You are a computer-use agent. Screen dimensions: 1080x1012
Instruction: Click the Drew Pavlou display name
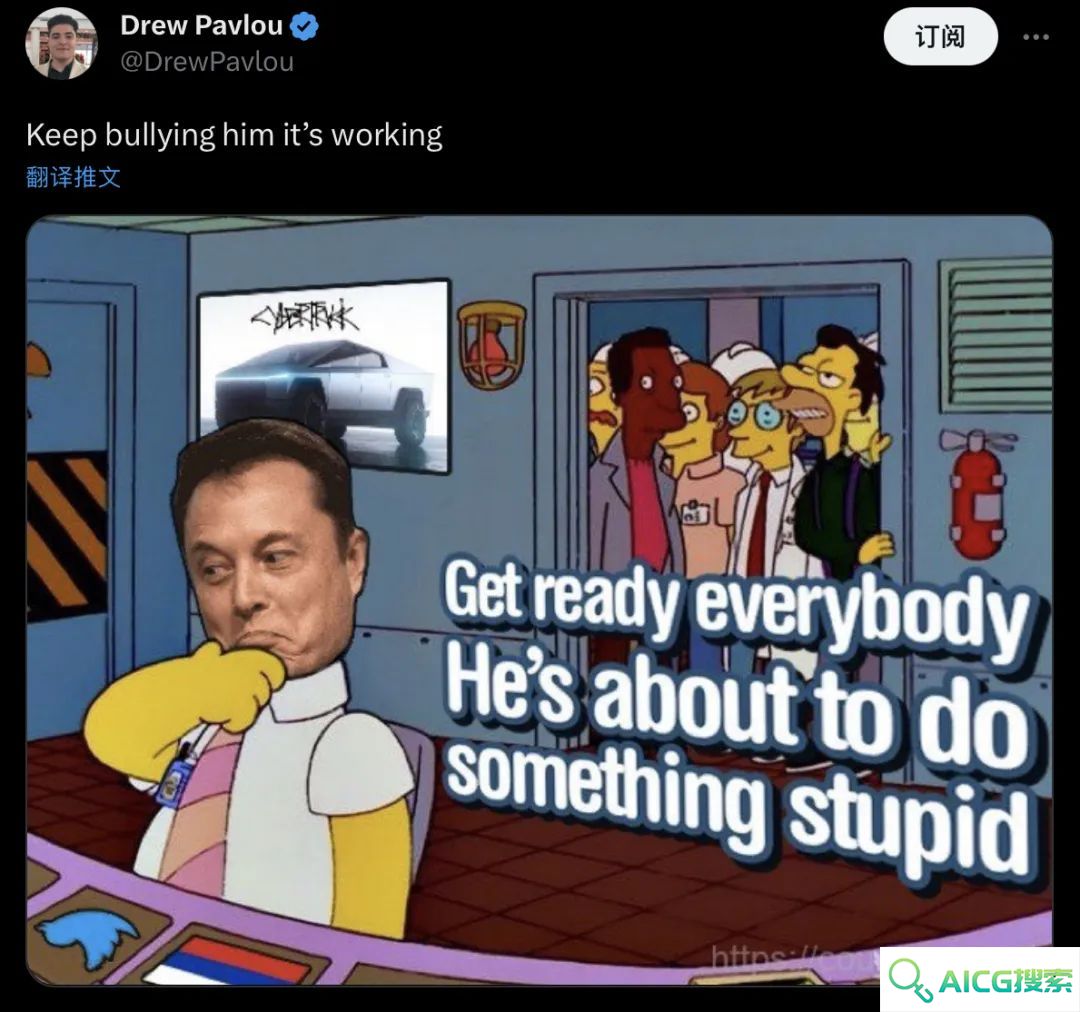(x=201, y=25)
